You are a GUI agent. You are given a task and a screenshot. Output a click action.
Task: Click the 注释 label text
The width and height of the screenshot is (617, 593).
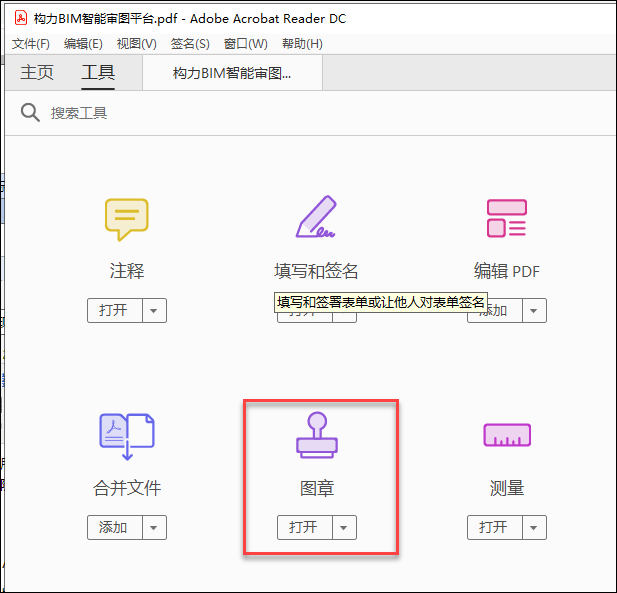[x=127, y=271]
